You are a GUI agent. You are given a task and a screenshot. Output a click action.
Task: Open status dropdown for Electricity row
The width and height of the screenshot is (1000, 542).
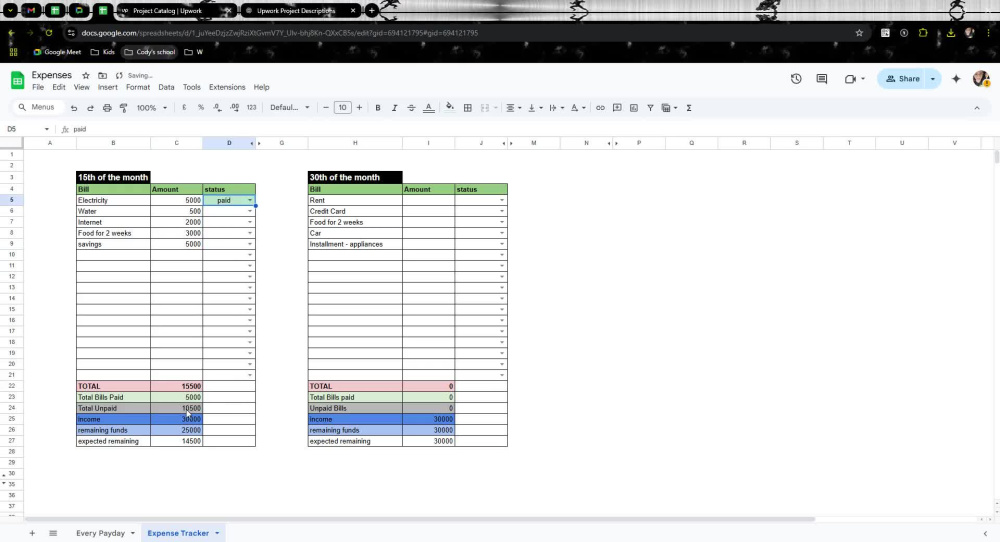pos(249,200)
